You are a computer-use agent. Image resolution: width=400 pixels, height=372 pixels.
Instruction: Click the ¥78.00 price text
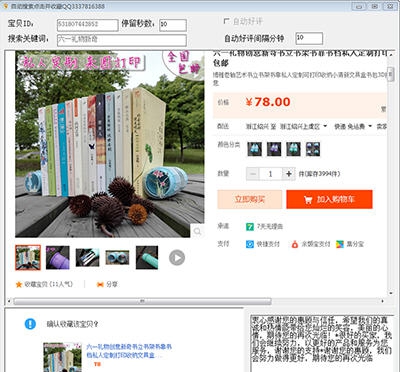point(268,102)
